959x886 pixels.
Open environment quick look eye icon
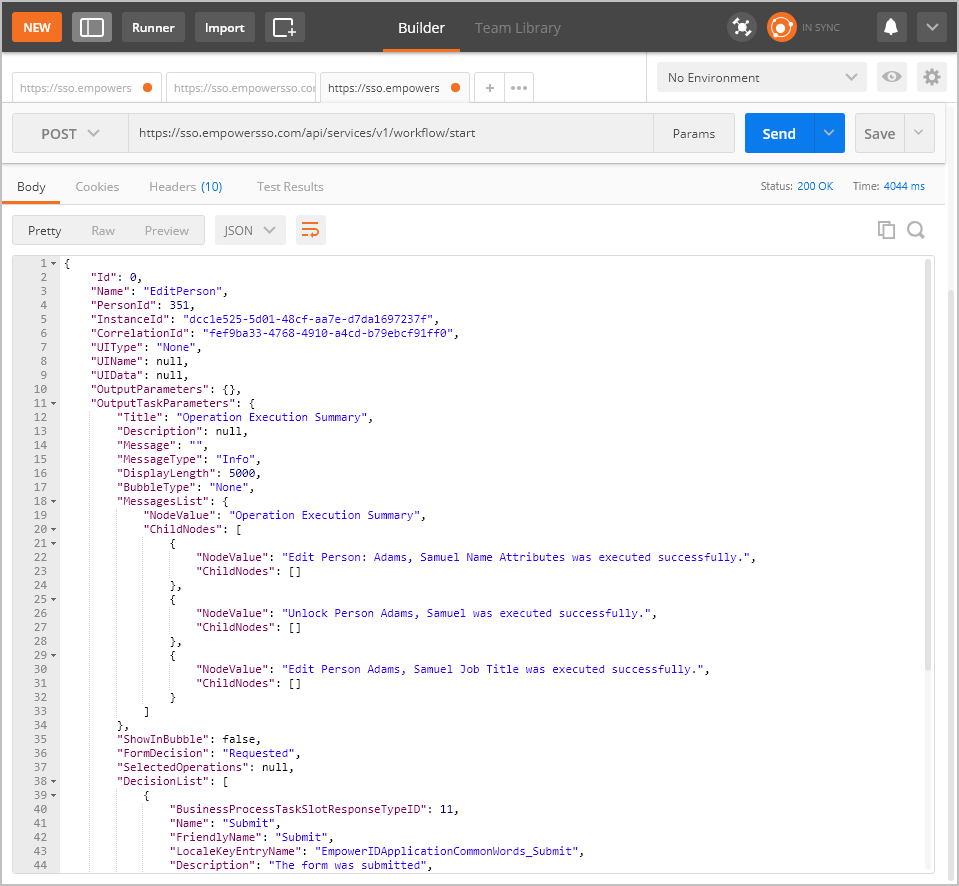click(891, 77)
